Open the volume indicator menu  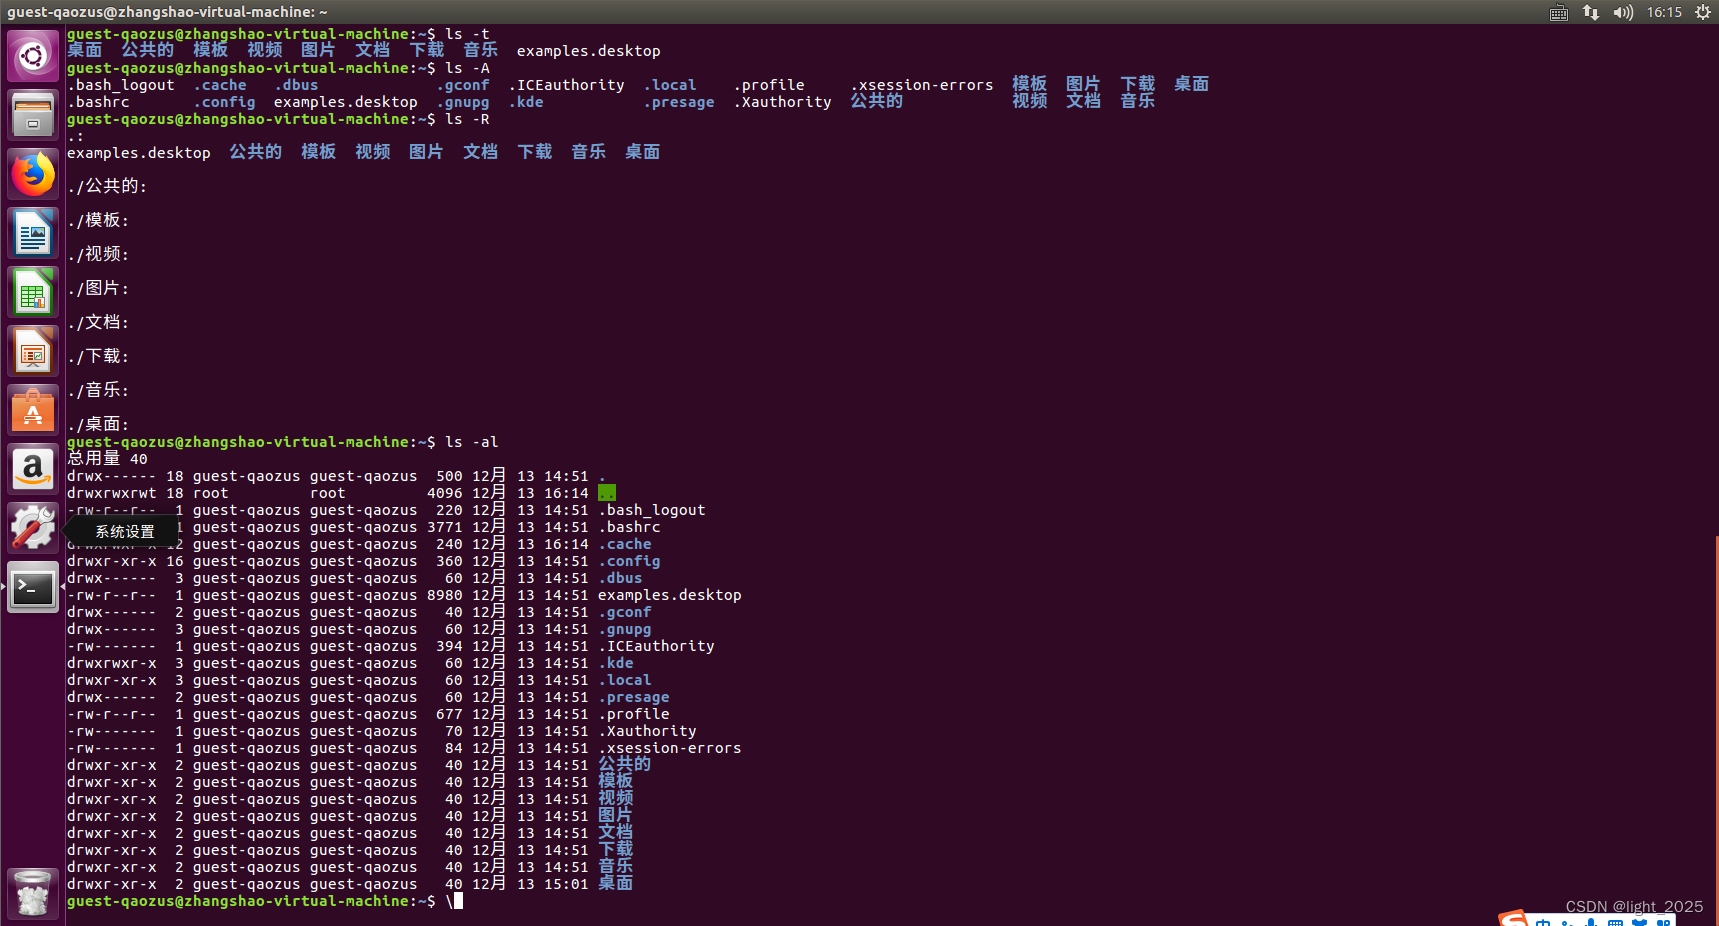1622,12
